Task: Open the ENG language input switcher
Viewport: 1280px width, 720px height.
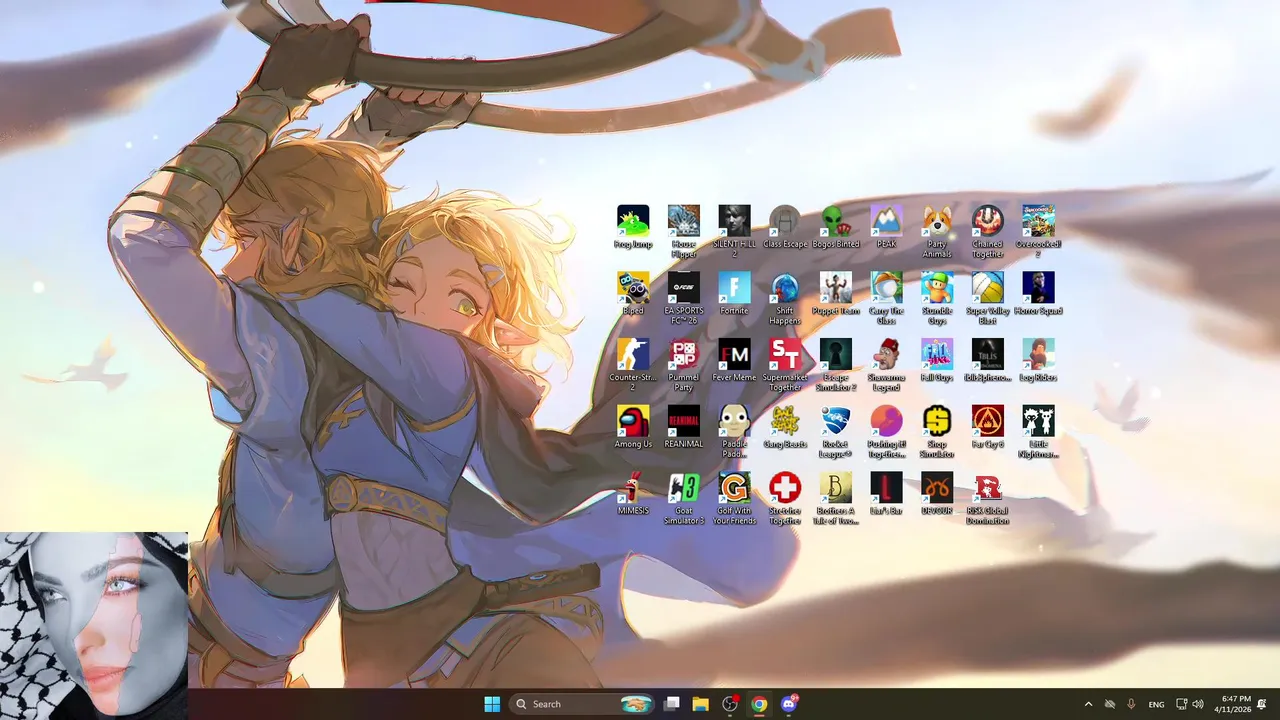Action: 1156,704
